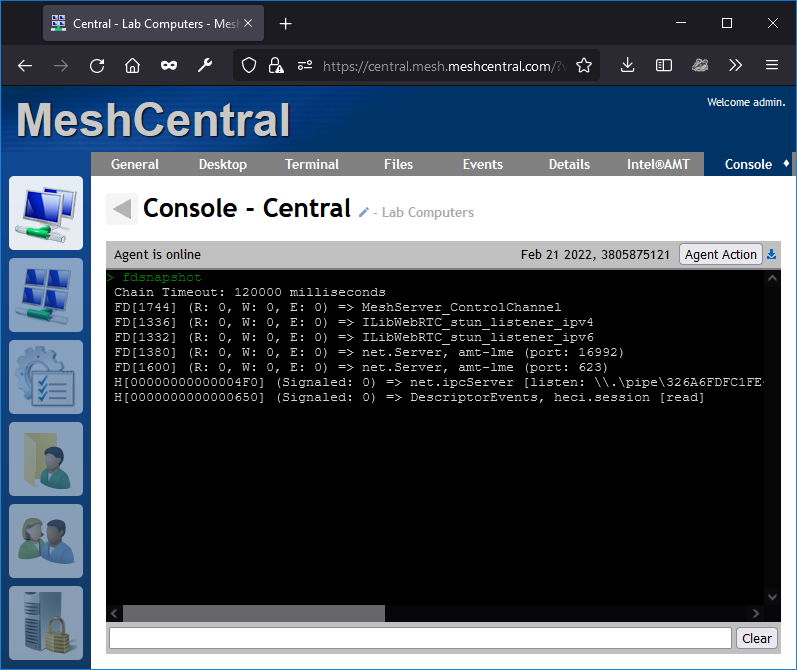The width and height of the screenshot is (797, 670).
Task: Switch to the Details tab
Action: tap(569, 164)
